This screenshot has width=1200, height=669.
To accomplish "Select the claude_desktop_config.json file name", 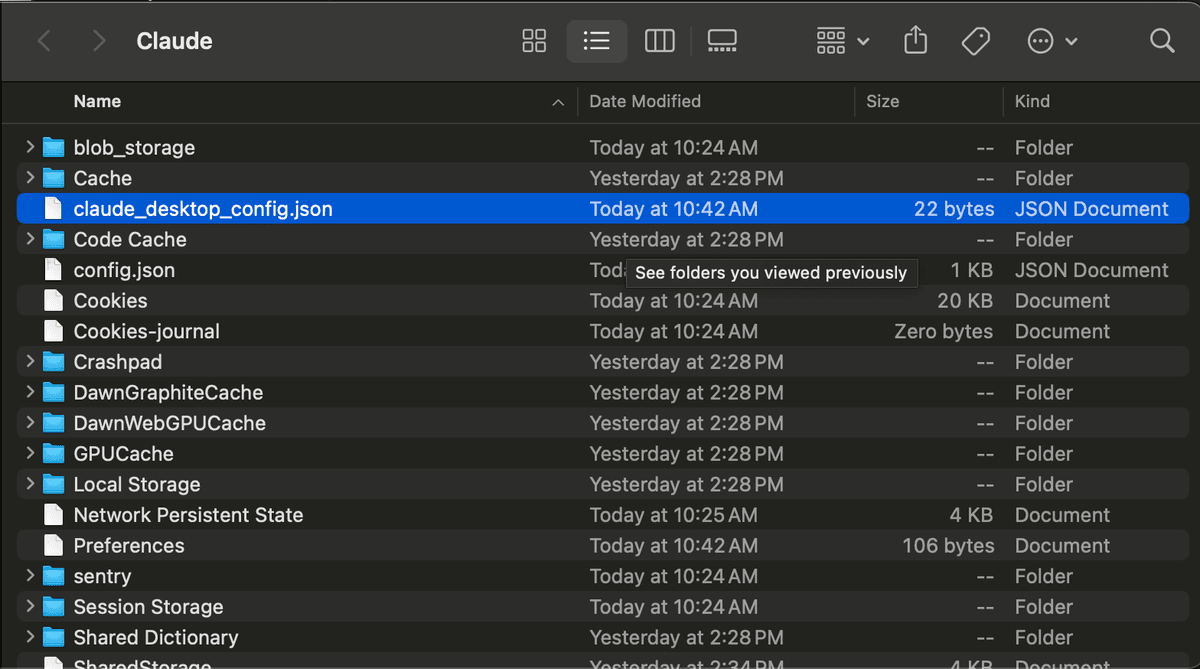I will point(203,209).
